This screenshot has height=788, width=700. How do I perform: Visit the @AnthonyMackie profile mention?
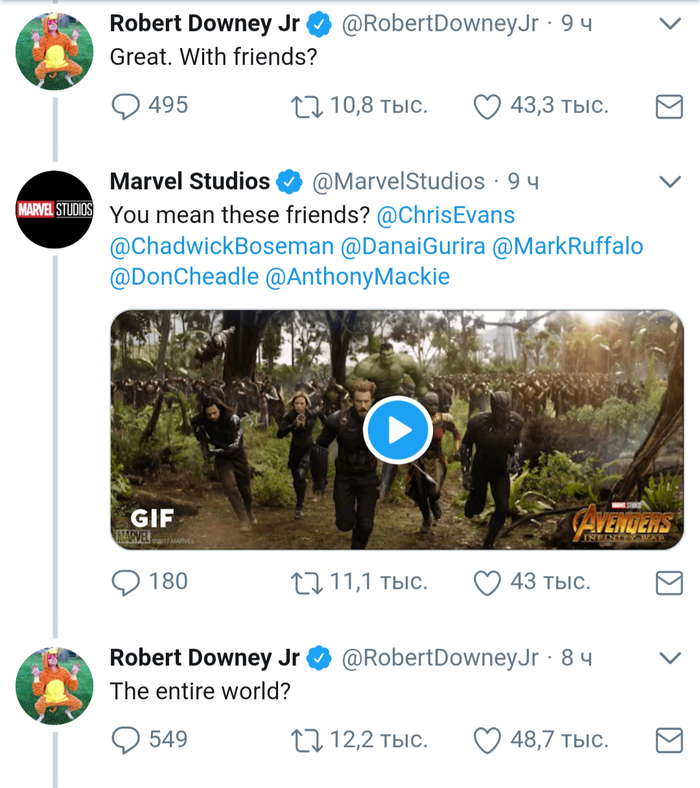click(357, 277)
